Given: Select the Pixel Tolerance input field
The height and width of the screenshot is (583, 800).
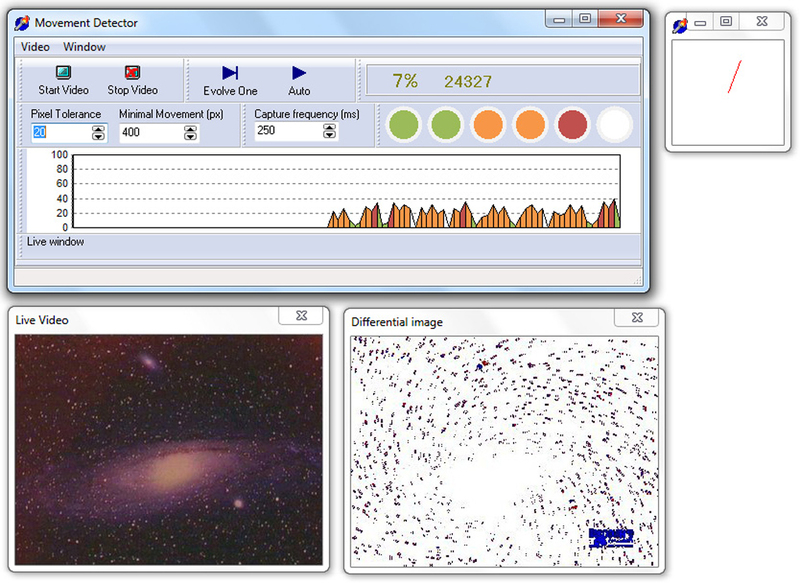Looking at the screenshot, I should [x=61, y=133].
